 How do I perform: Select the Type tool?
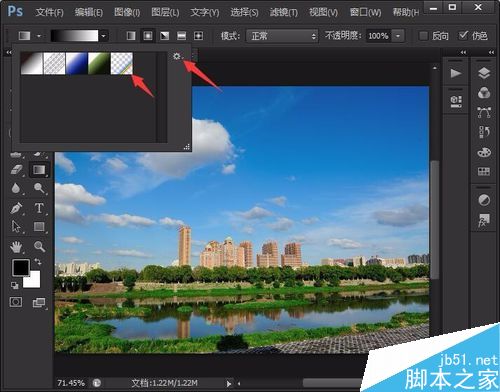coord(39,208)
